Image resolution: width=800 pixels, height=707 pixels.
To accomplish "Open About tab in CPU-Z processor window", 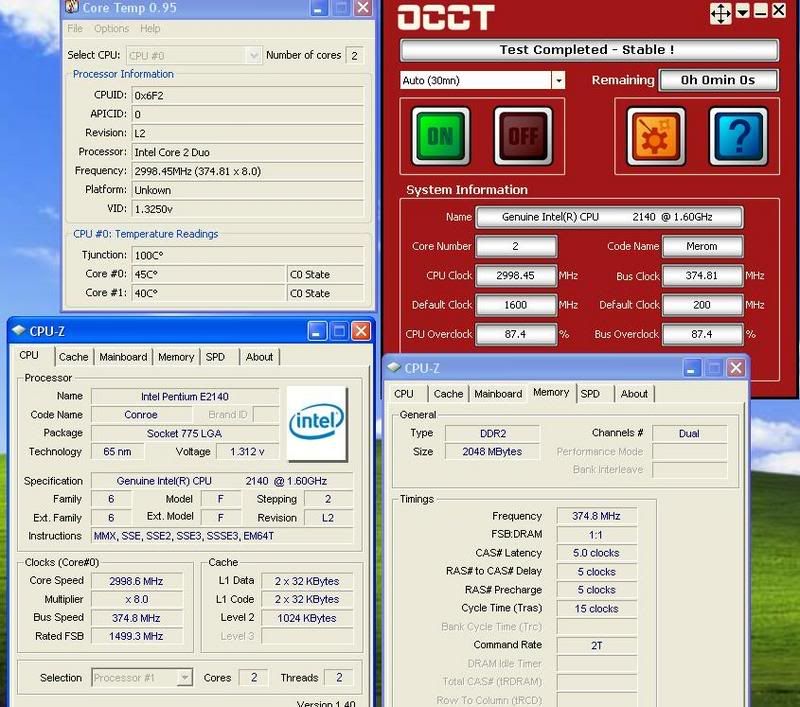I will tap(259, 357).
